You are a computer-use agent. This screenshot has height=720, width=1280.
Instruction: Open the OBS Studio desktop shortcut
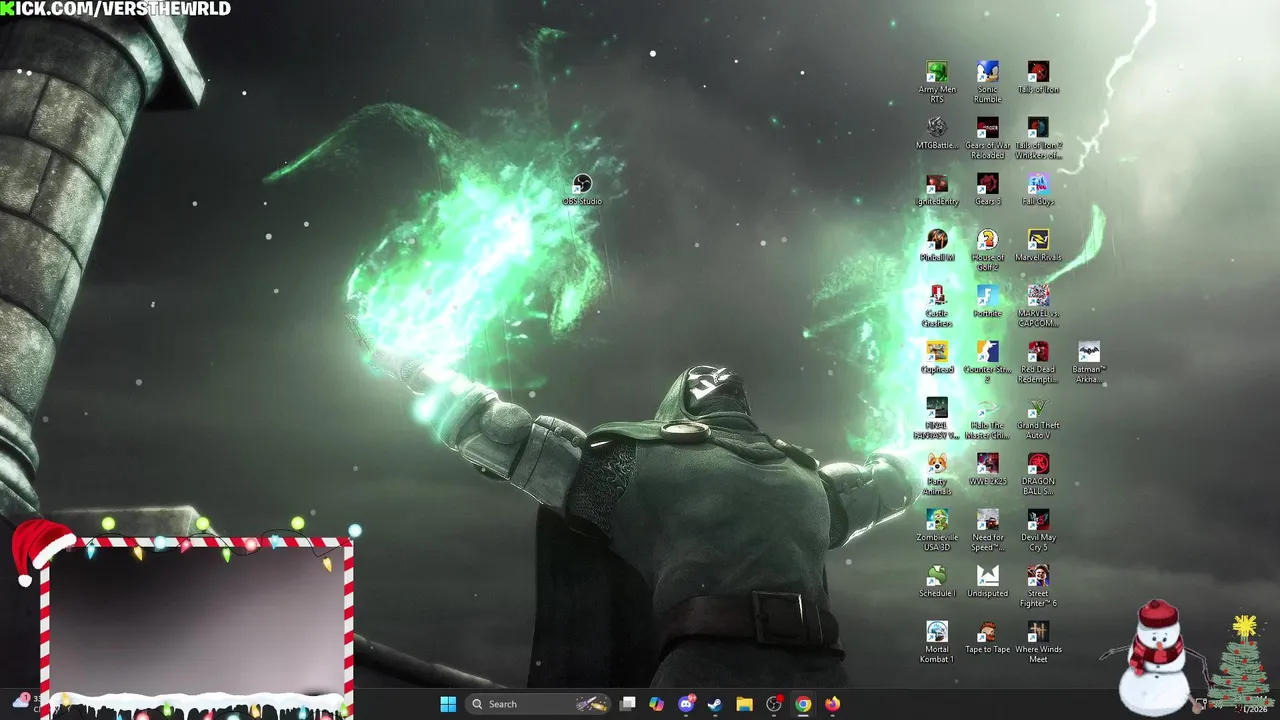pos(582,189)
